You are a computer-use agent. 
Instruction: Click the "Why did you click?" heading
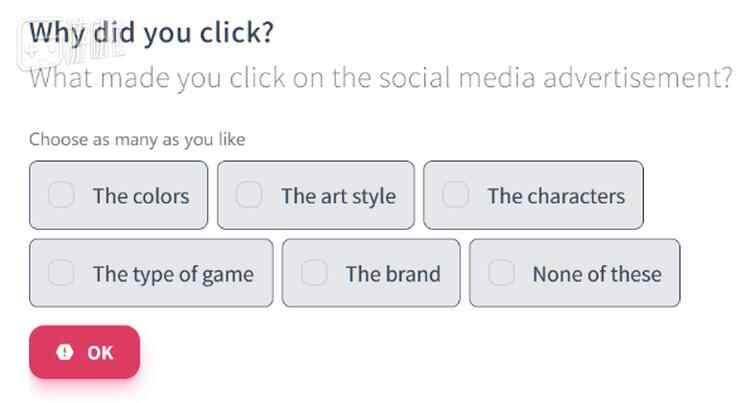[x=151, y=32]
